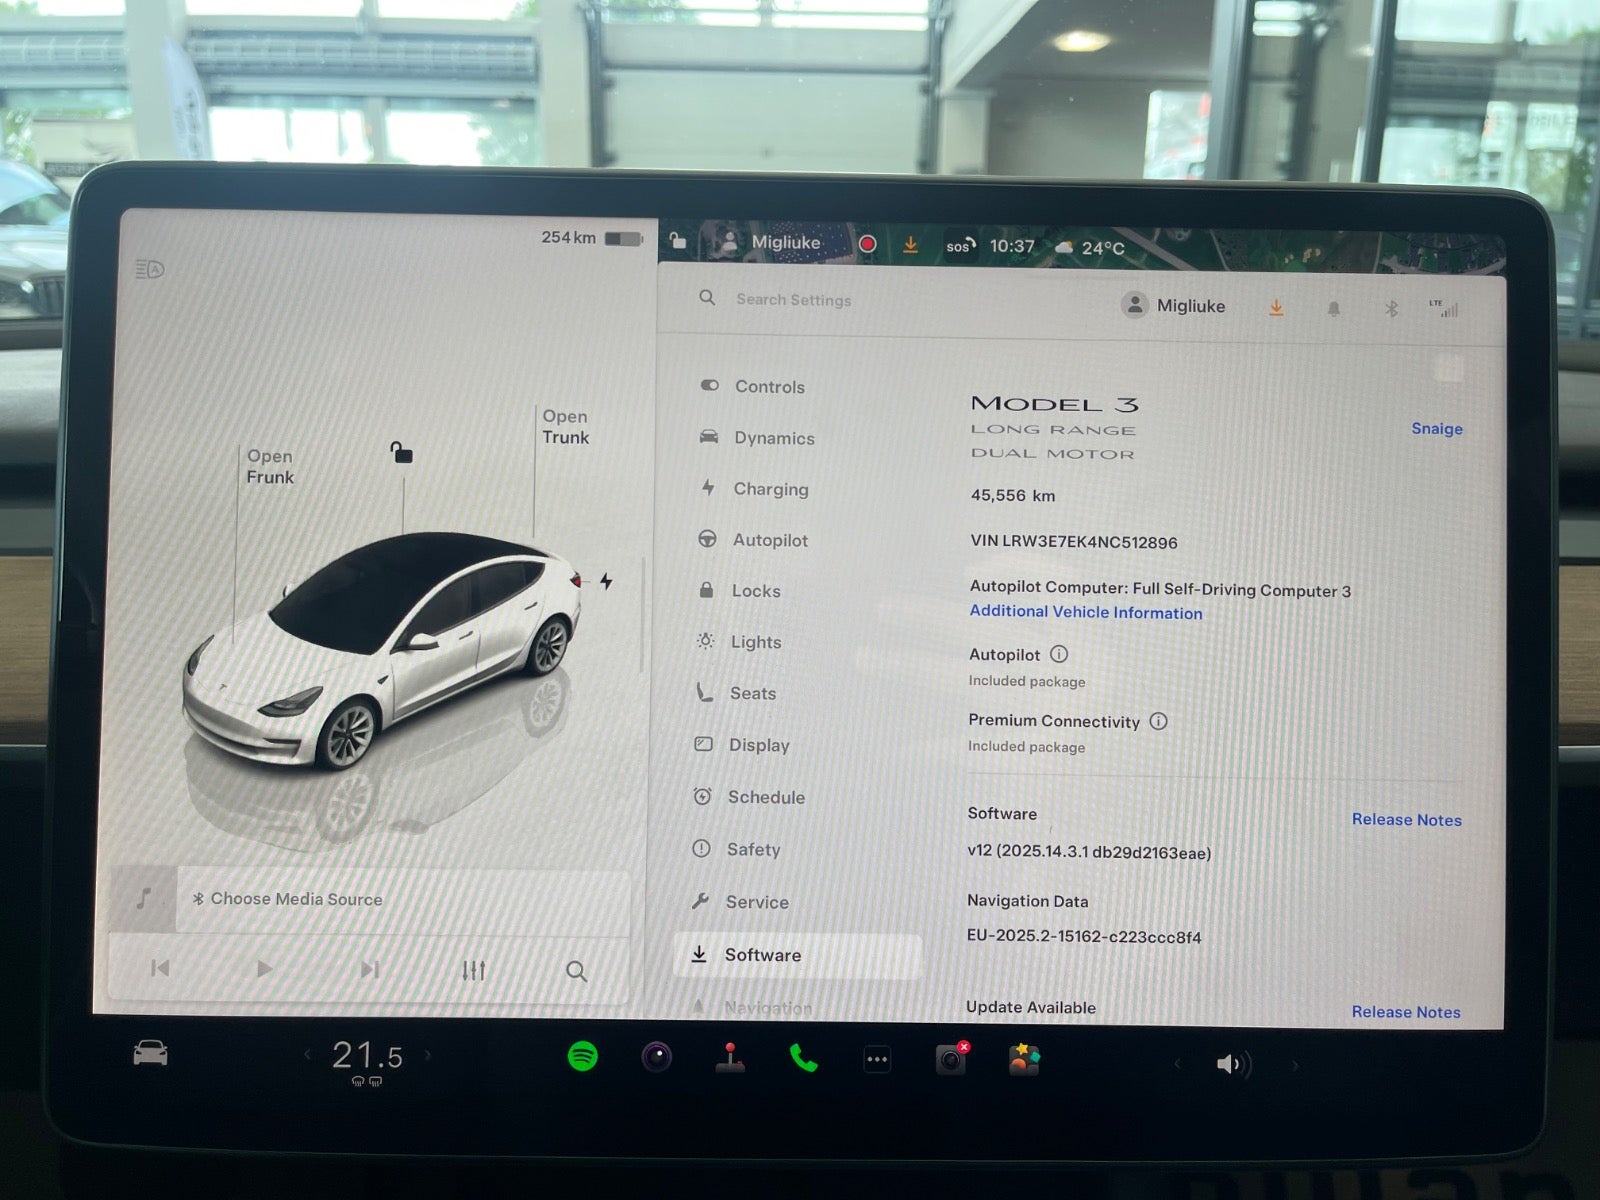Open the Toybox colorful app
Viewport: 1600px width, 1200px height.
tap(1024, 1059)
